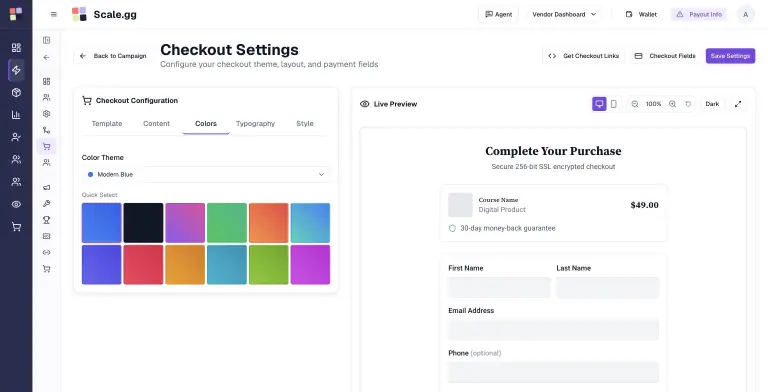Switch preview to desktop view
This screenshot has width=768, height=392.
[x=599, y=104]
